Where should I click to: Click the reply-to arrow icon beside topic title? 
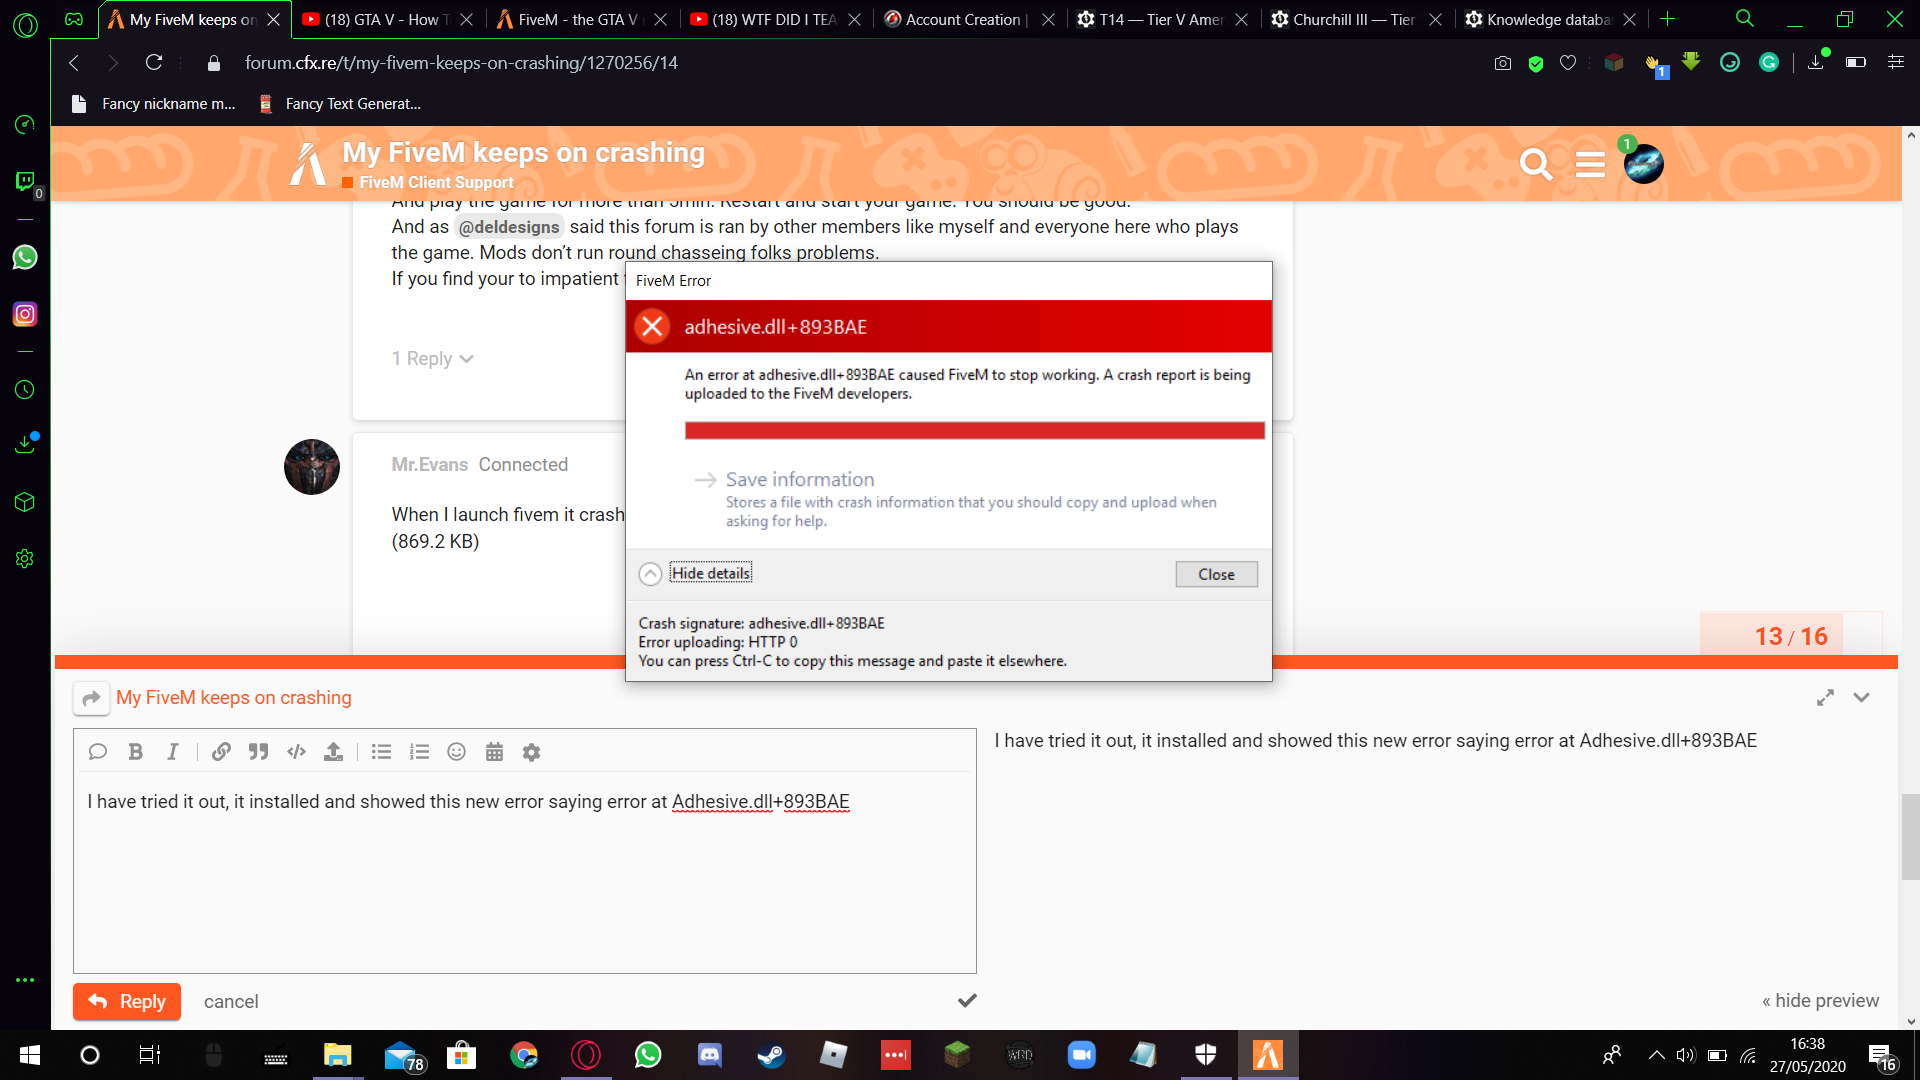[91, 698]
